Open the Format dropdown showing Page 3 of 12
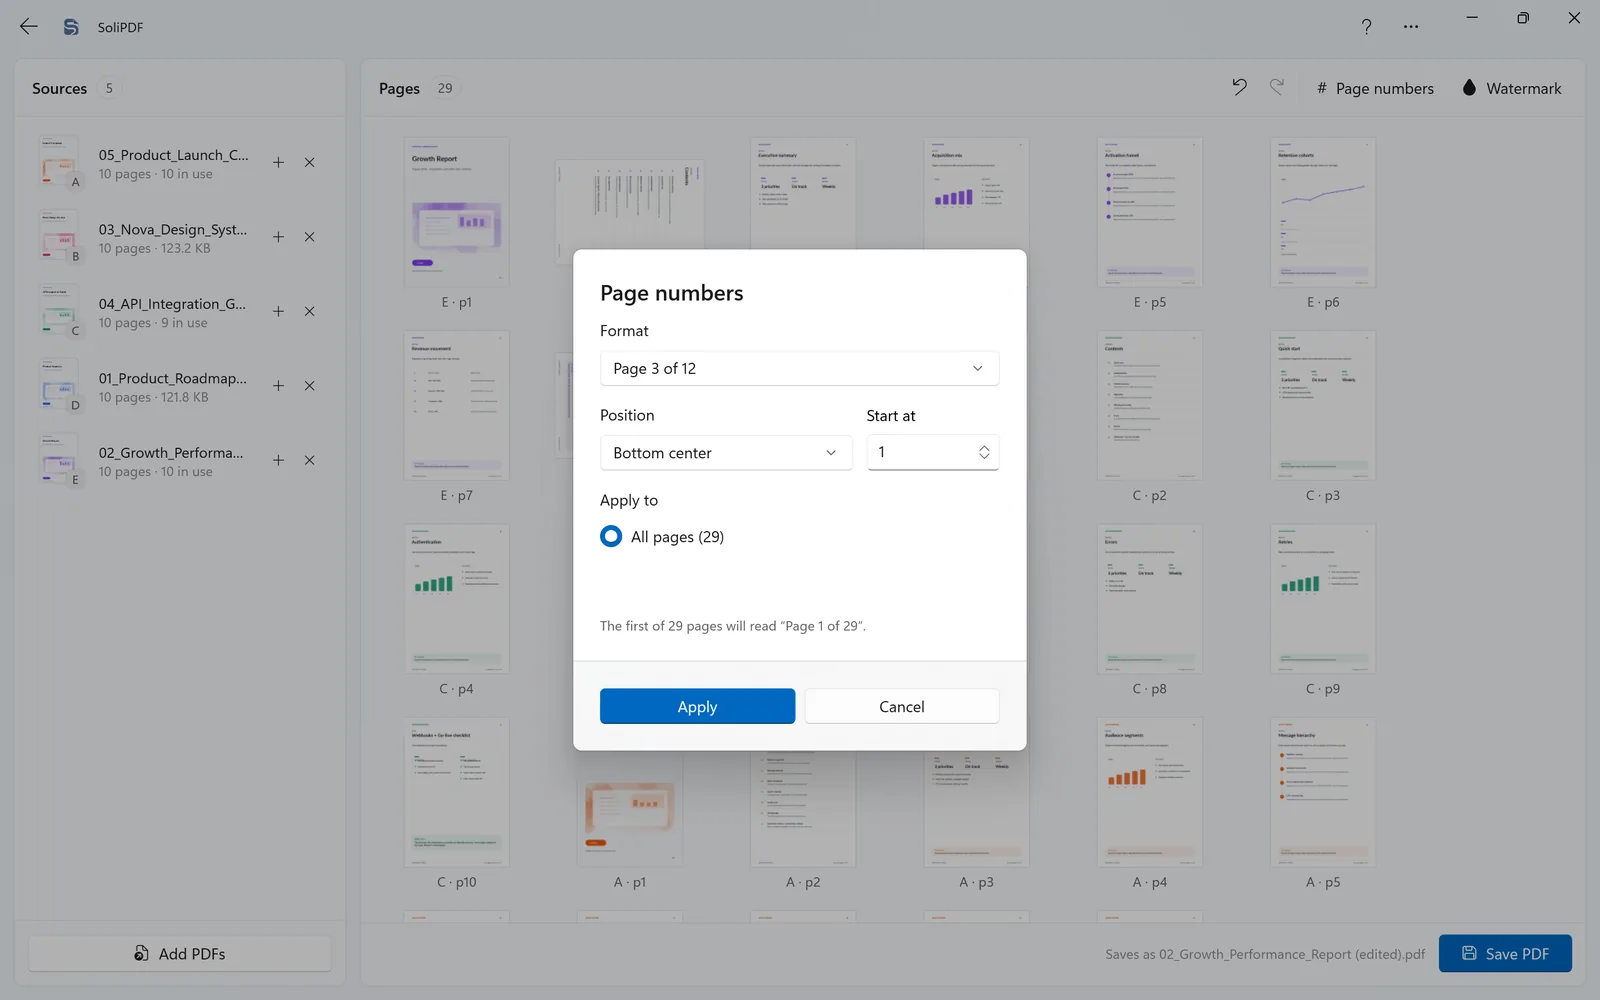 [799, 368]
